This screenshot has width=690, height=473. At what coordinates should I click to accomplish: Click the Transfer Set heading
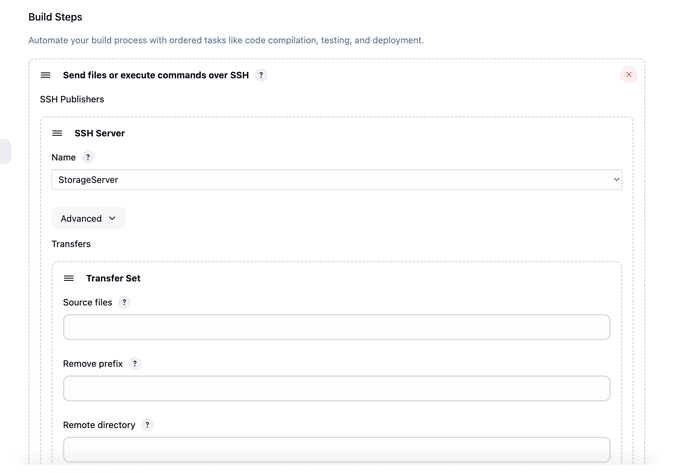click(113, 278)
